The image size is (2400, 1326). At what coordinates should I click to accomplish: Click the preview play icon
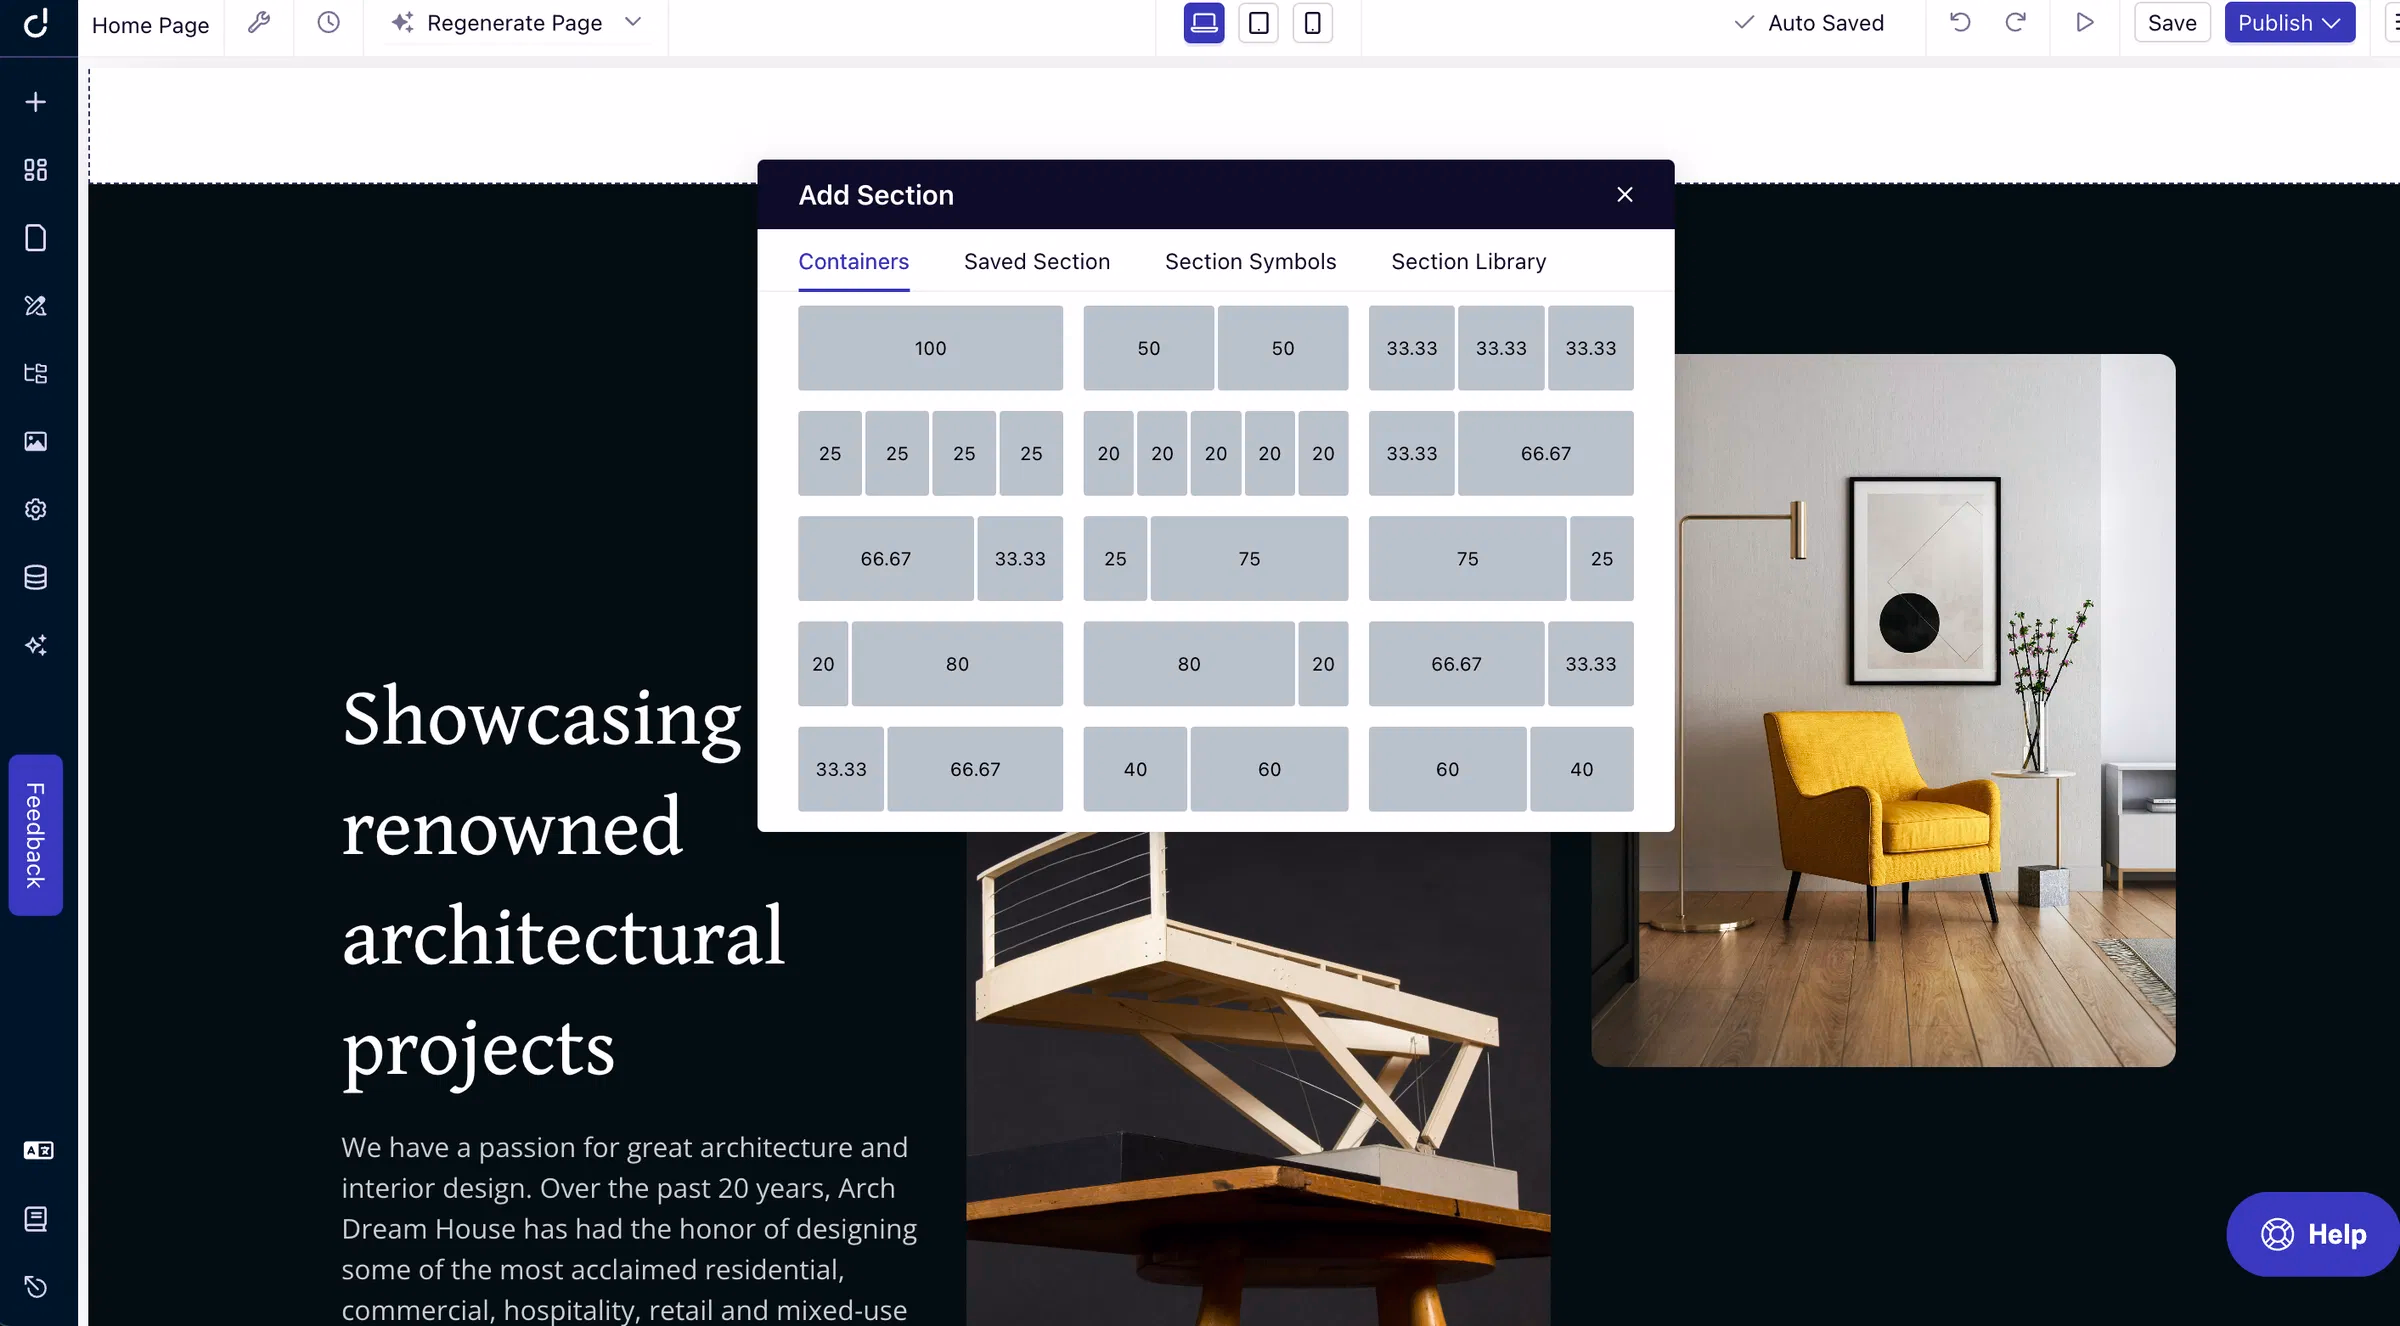2084,22
